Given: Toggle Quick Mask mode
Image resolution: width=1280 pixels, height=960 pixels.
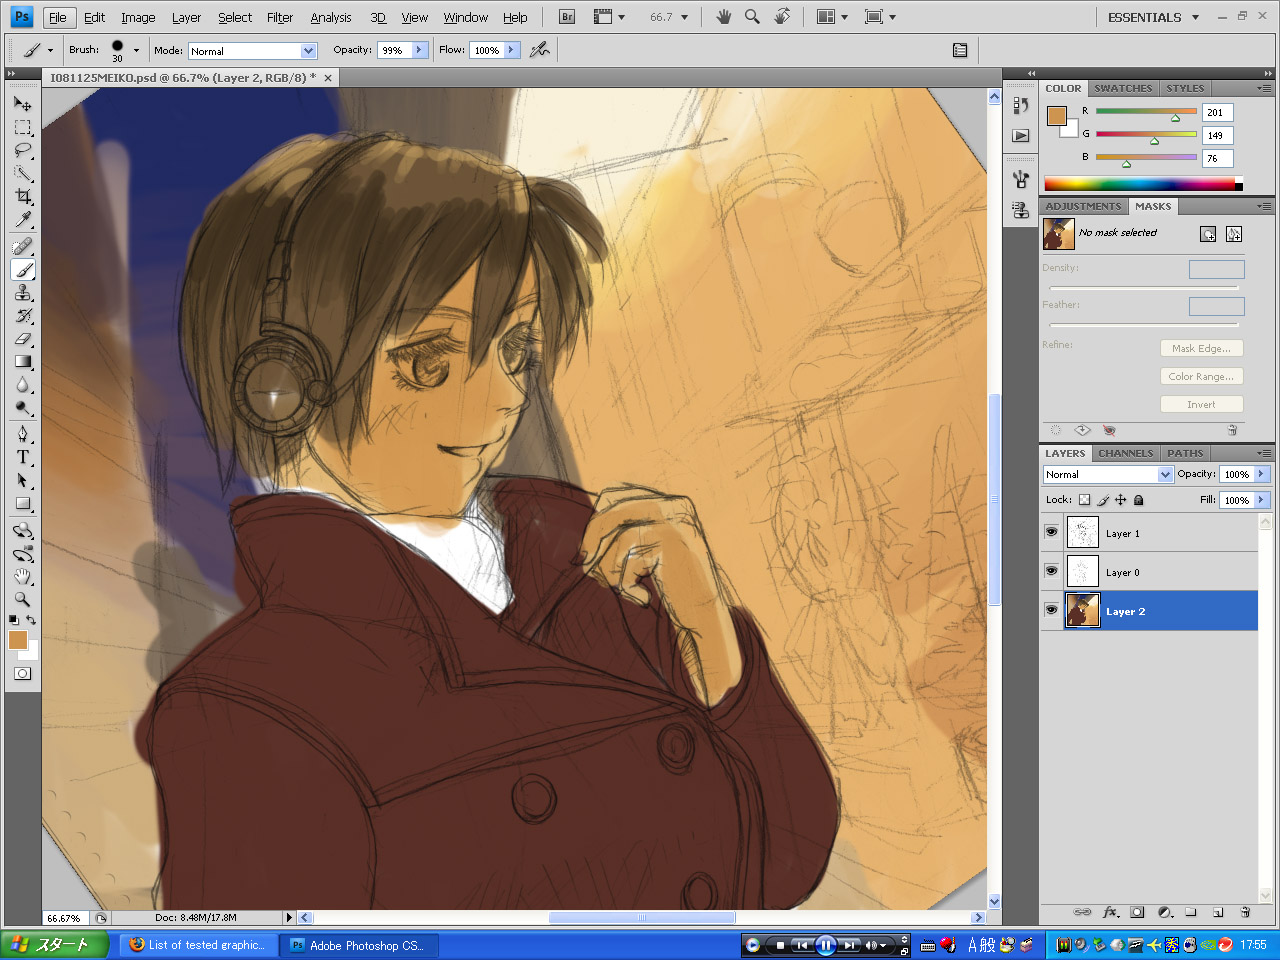Looking at the screenshot, I should click(x=22, y=674).
